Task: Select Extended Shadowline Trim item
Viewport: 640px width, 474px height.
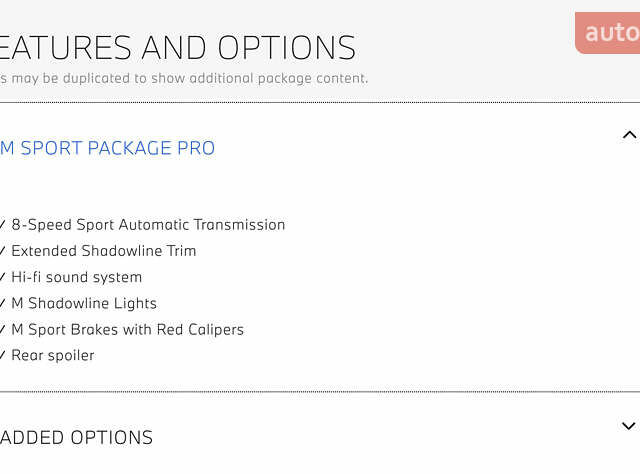Action: click(x=104, y=251)
